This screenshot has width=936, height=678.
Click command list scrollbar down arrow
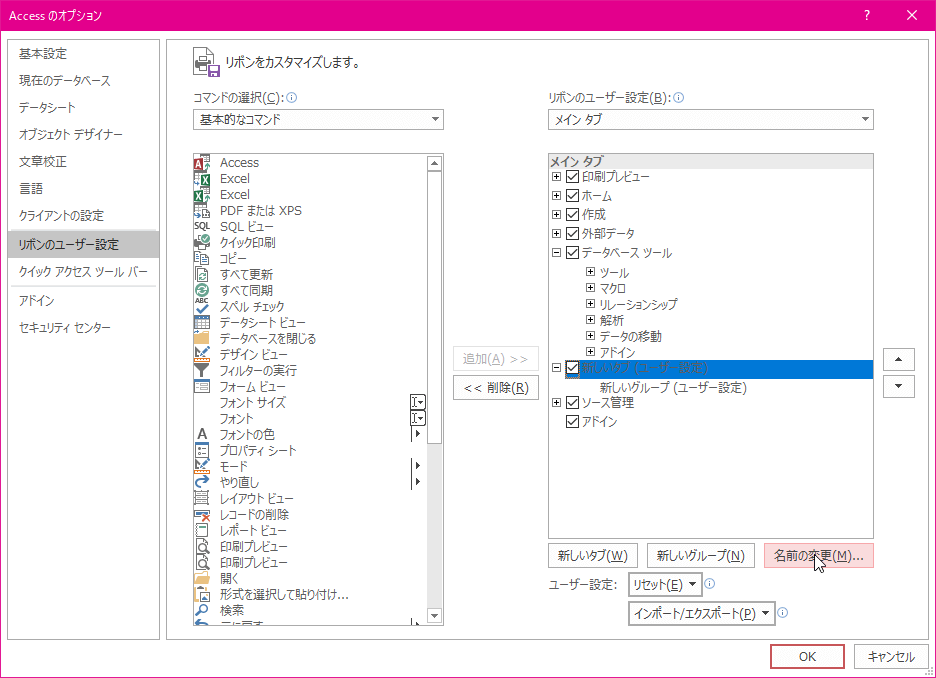coord(435,616)
